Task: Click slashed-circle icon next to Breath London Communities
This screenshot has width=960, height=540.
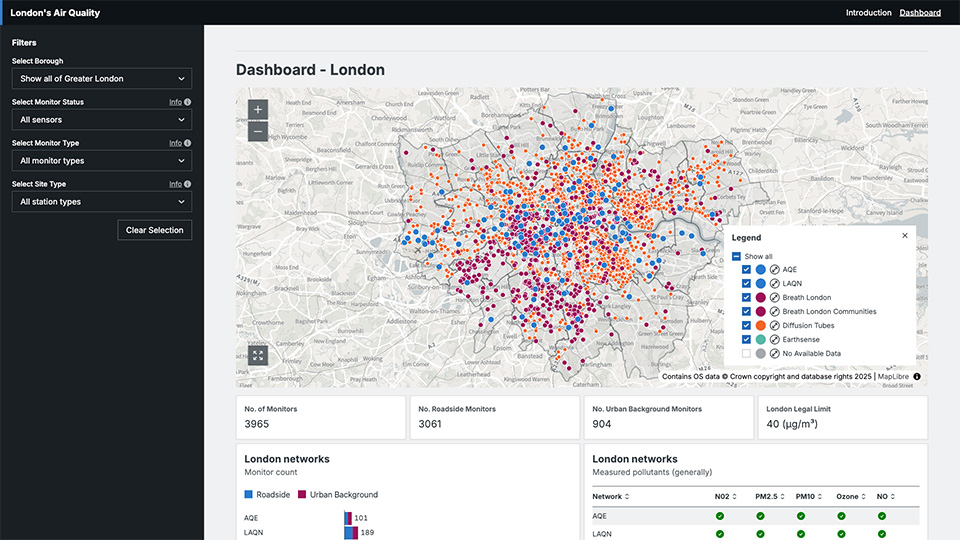Action: 774,312
